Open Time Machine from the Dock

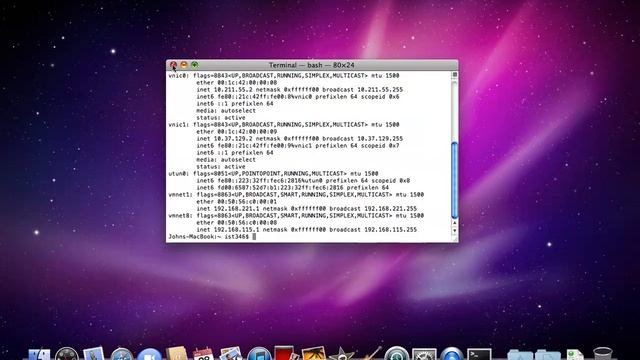click(x=396, y=354)
